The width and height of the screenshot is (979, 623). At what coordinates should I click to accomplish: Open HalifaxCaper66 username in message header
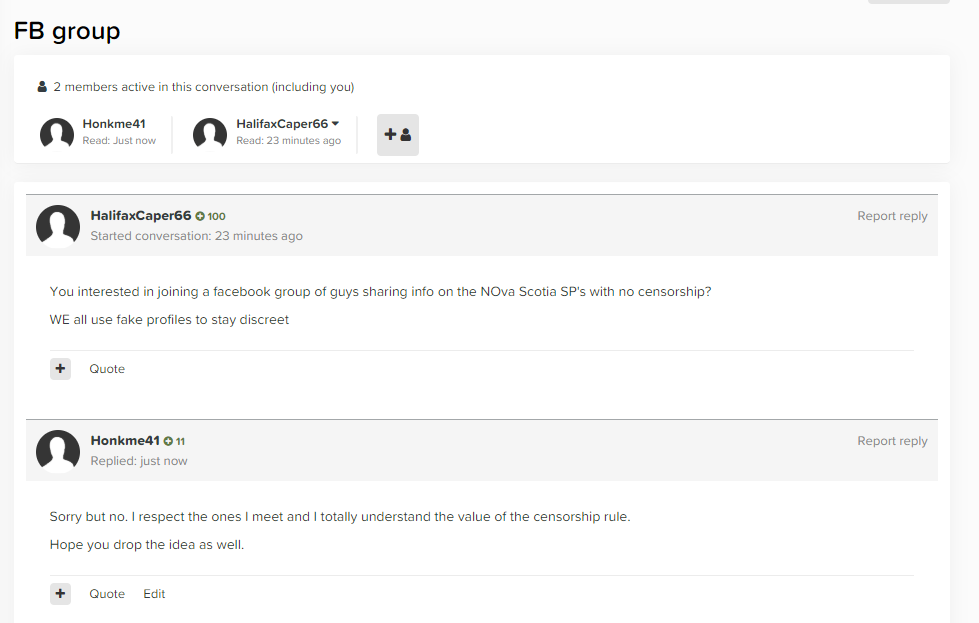[141, 216]
